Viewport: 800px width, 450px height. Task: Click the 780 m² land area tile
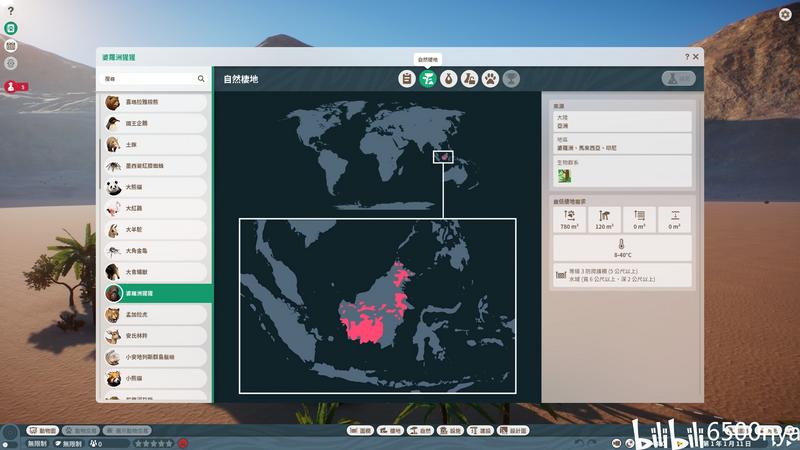(569, 219)
